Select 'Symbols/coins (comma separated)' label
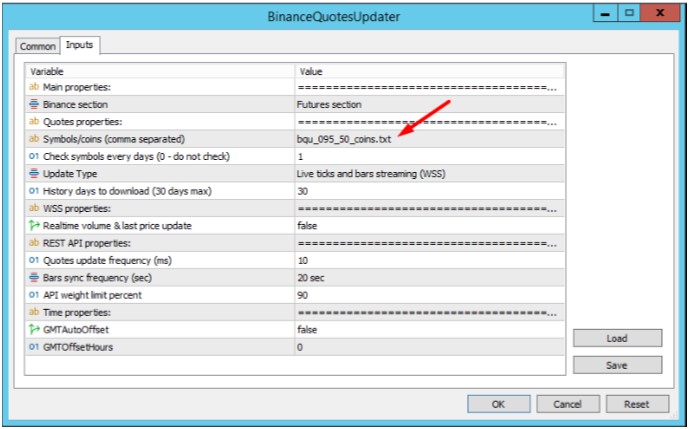 click(114, 139)
